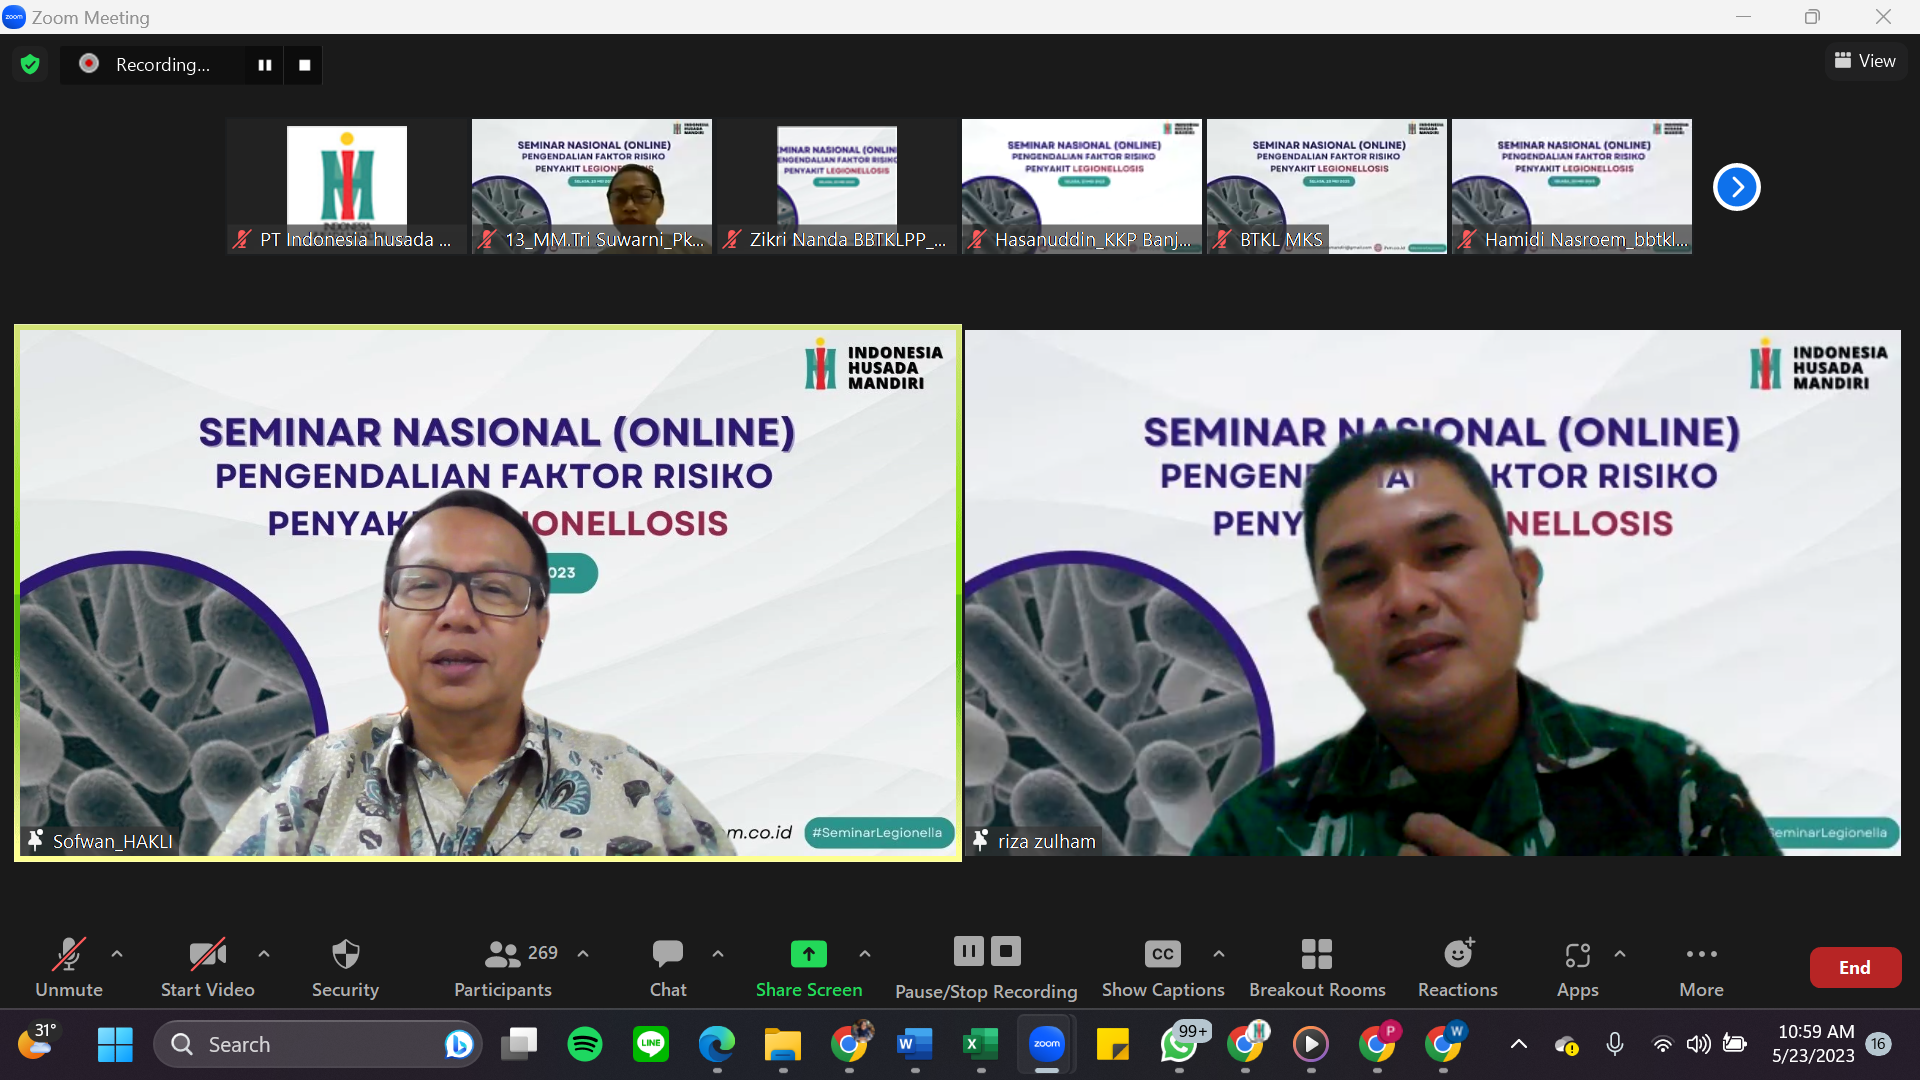The height and width of the screenshot is (1080, 1920).
Task: Expand audio options arrow beside Unmute
Action: 117,954
